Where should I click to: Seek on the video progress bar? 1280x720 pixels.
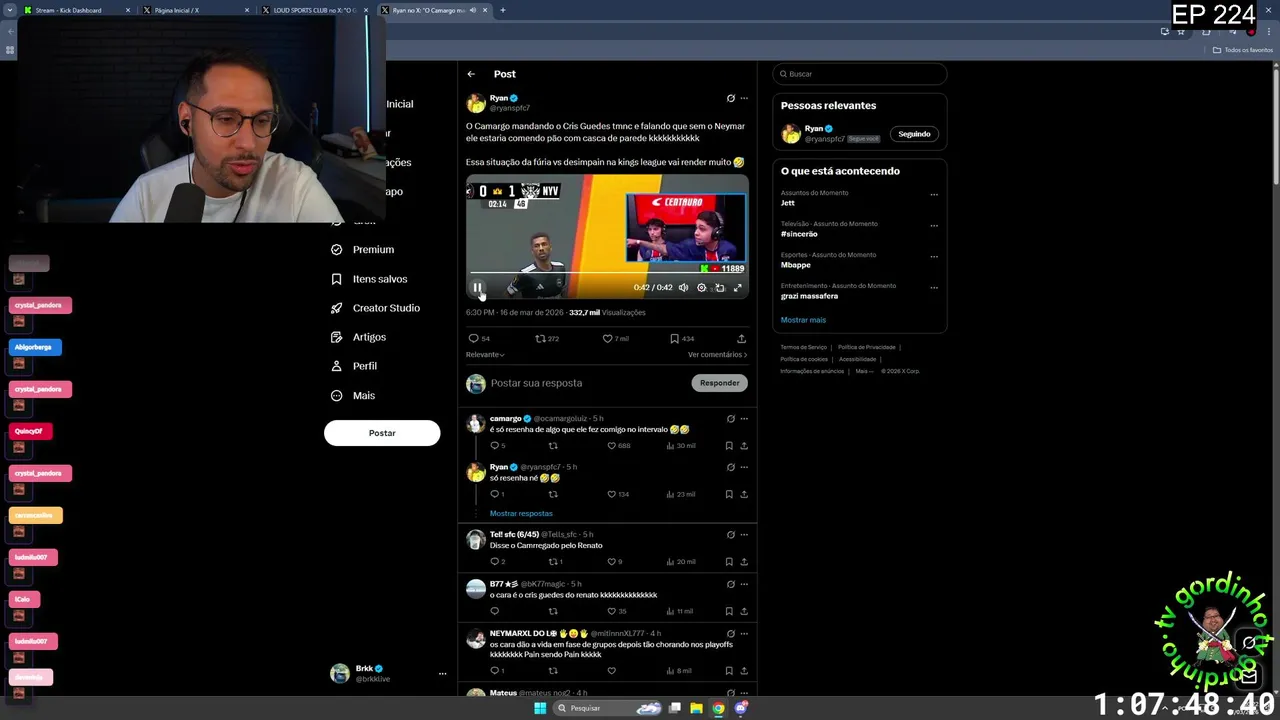tap(607, 273)
